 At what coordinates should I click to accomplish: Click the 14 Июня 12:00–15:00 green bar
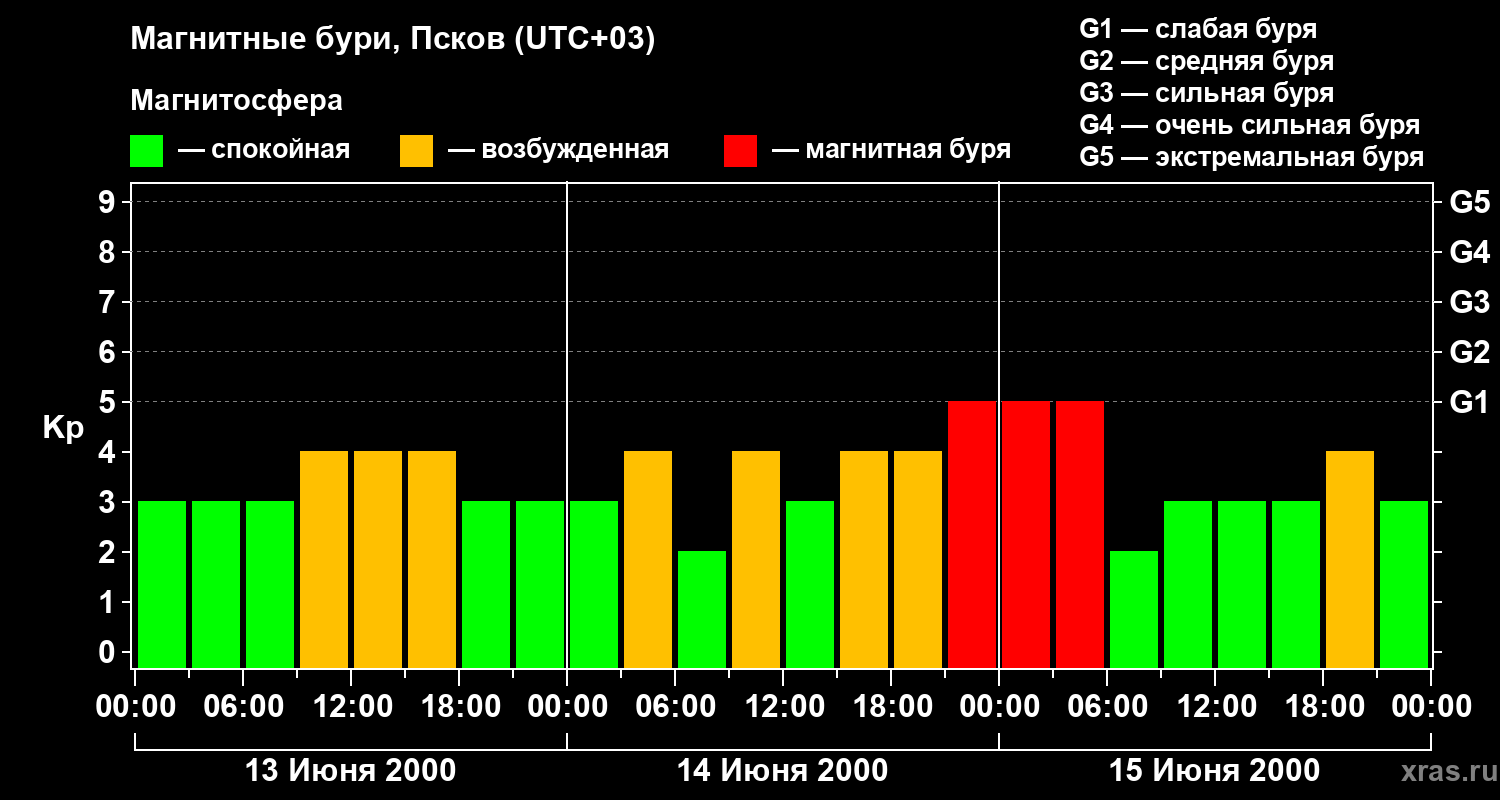point(810,584)
